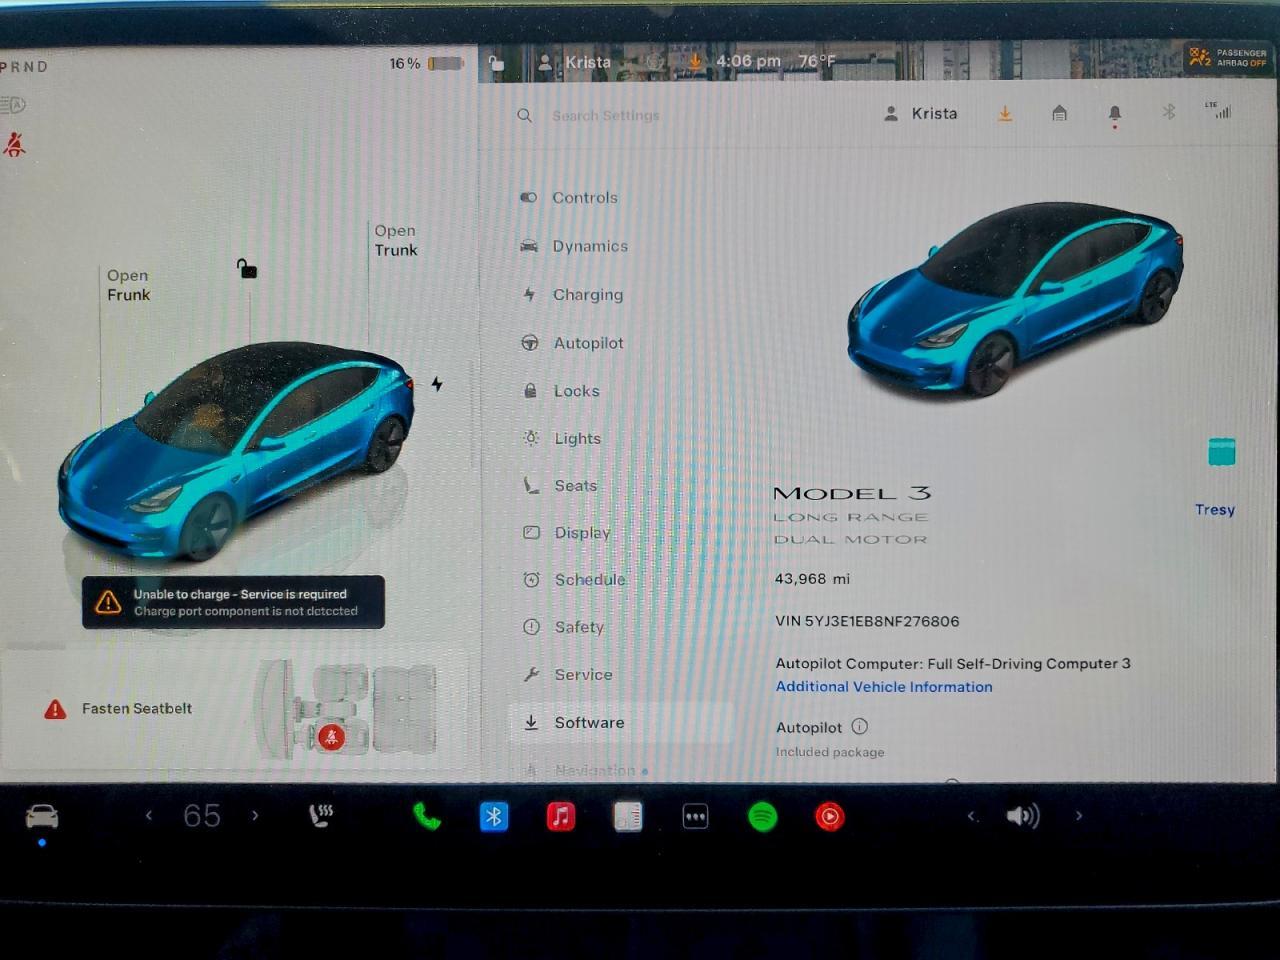This screenshot has height=960, width=1280.
Task: Tap the lock icon in the status bar
Action: click(x=496, y=63)
